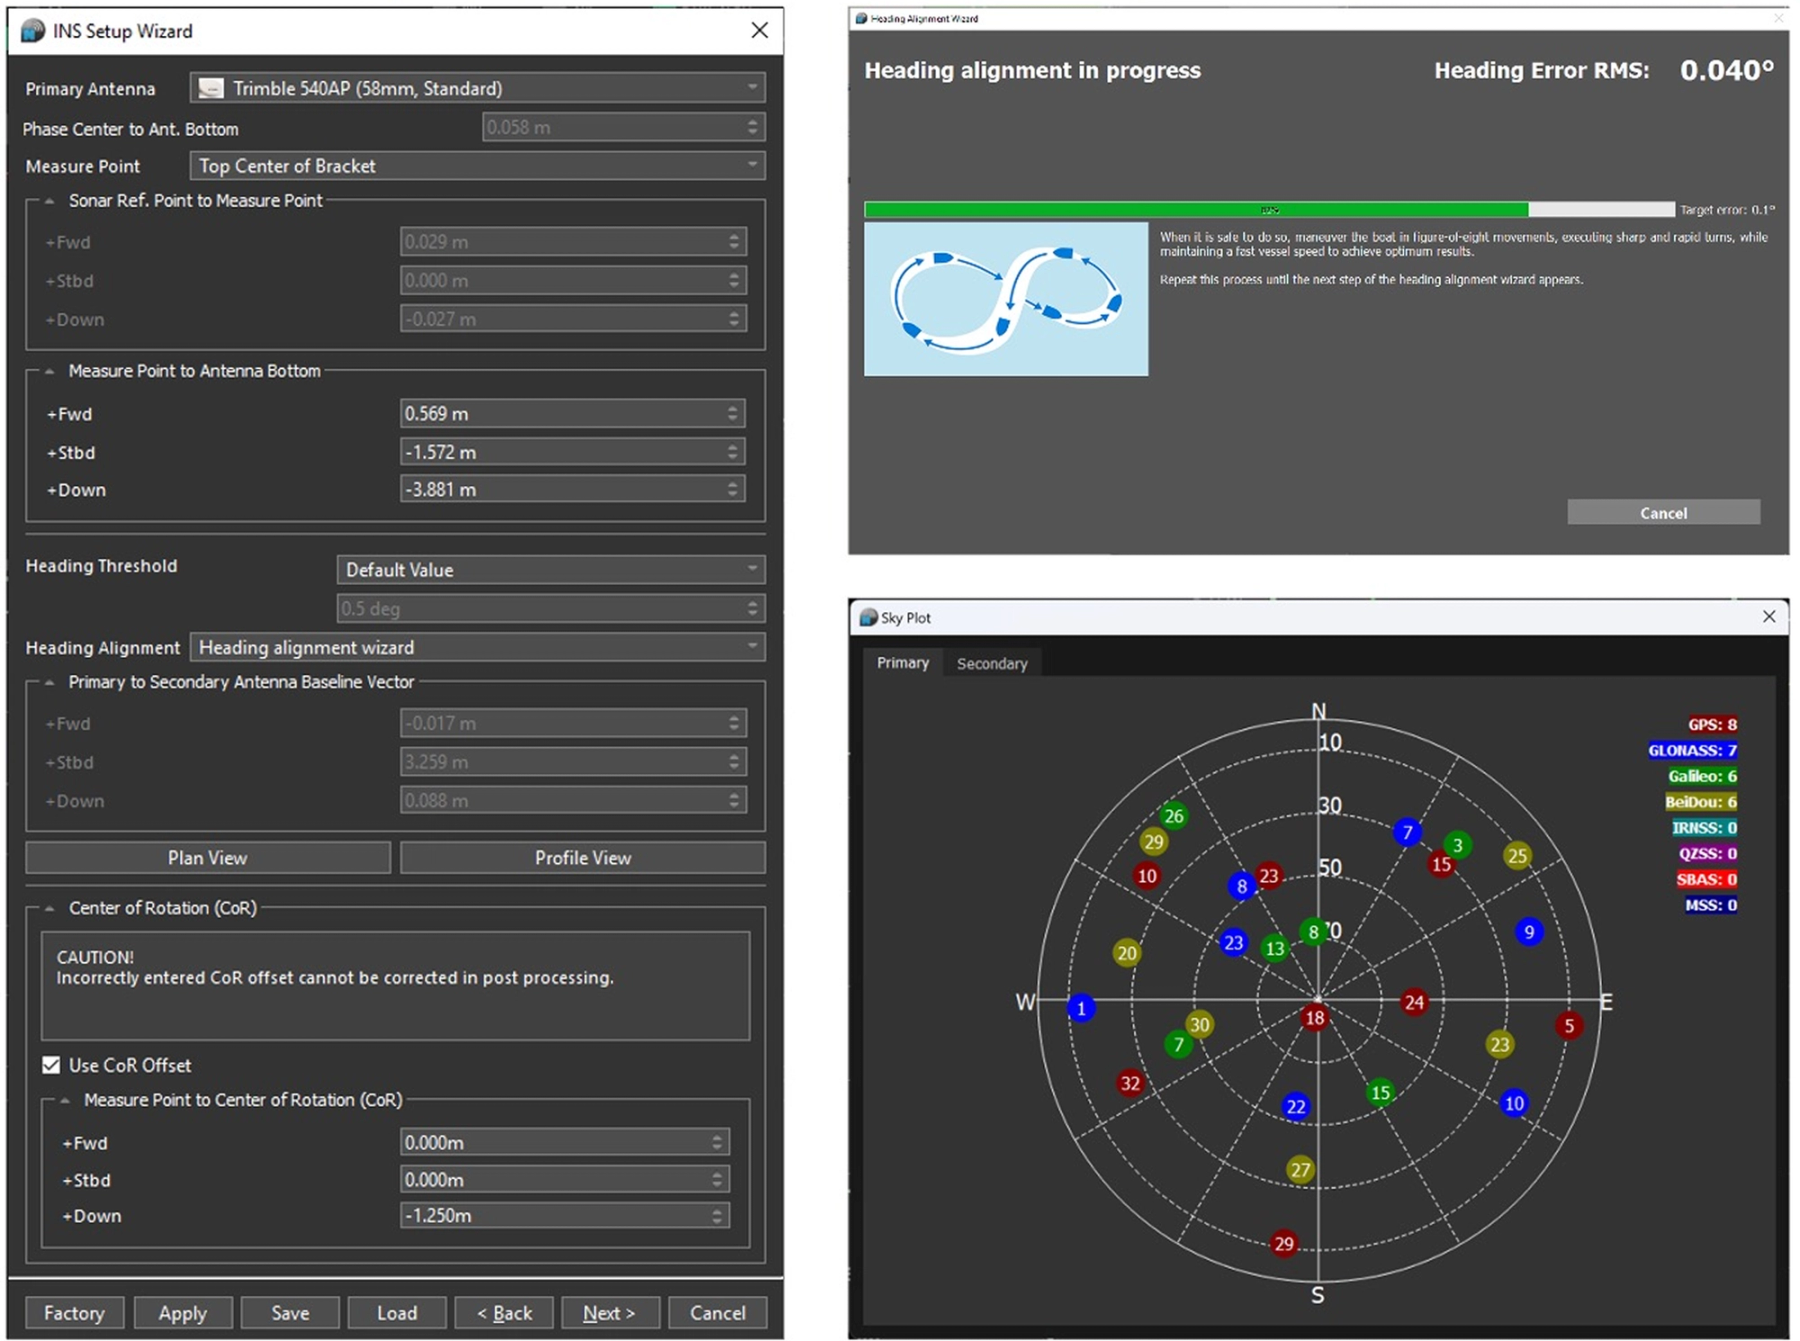Select yellow BeiDou satellite 20 on the sky plot
The height and width of the screenshot is (1341, 1800).
[x=1127, y=953]
